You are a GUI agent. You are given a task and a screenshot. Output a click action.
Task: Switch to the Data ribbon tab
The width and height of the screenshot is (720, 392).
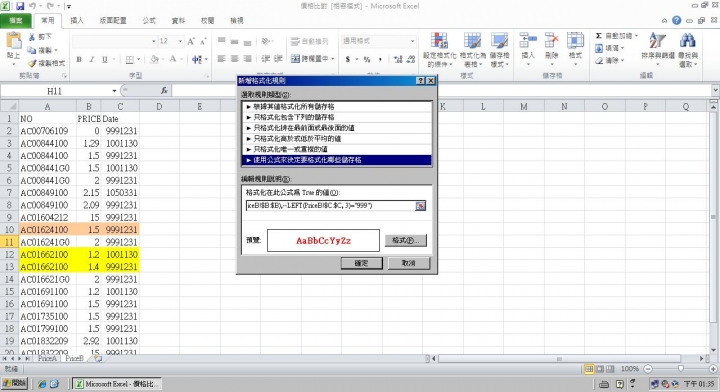(x=178, y=21)
